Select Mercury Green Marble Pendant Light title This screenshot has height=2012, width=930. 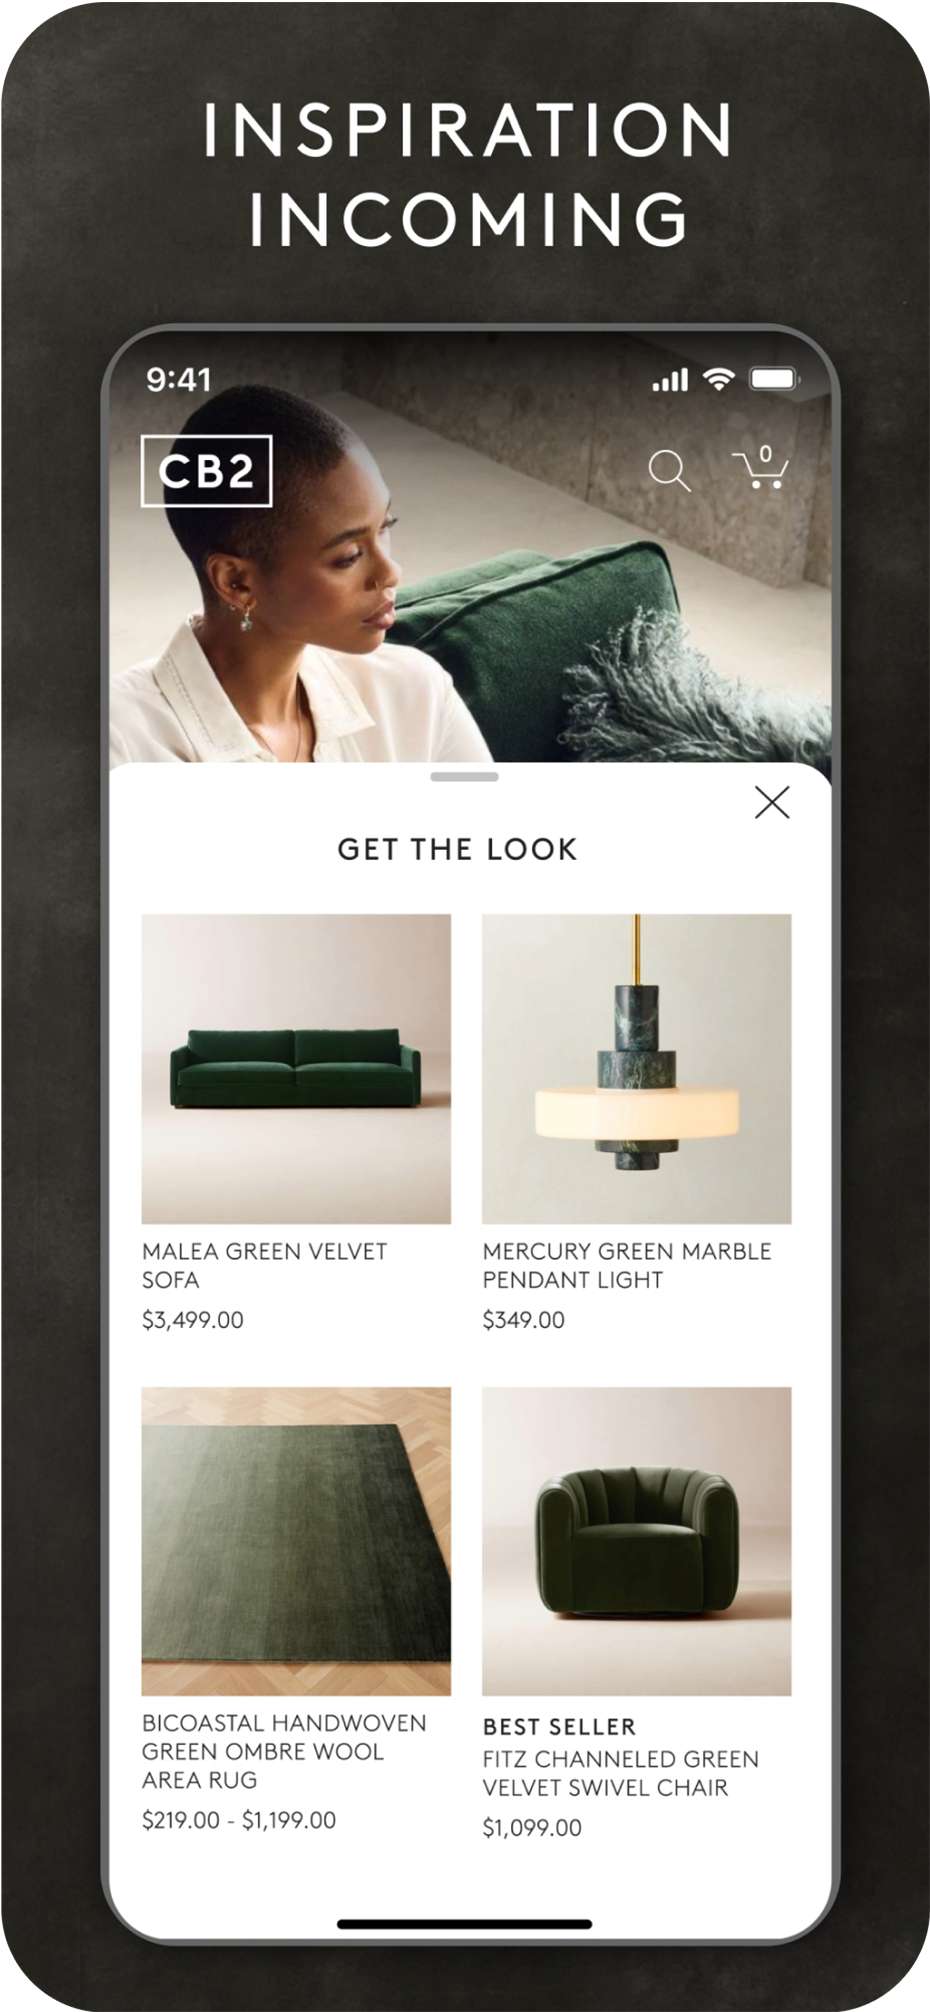pyautogui.click(x=627, y=1265)
